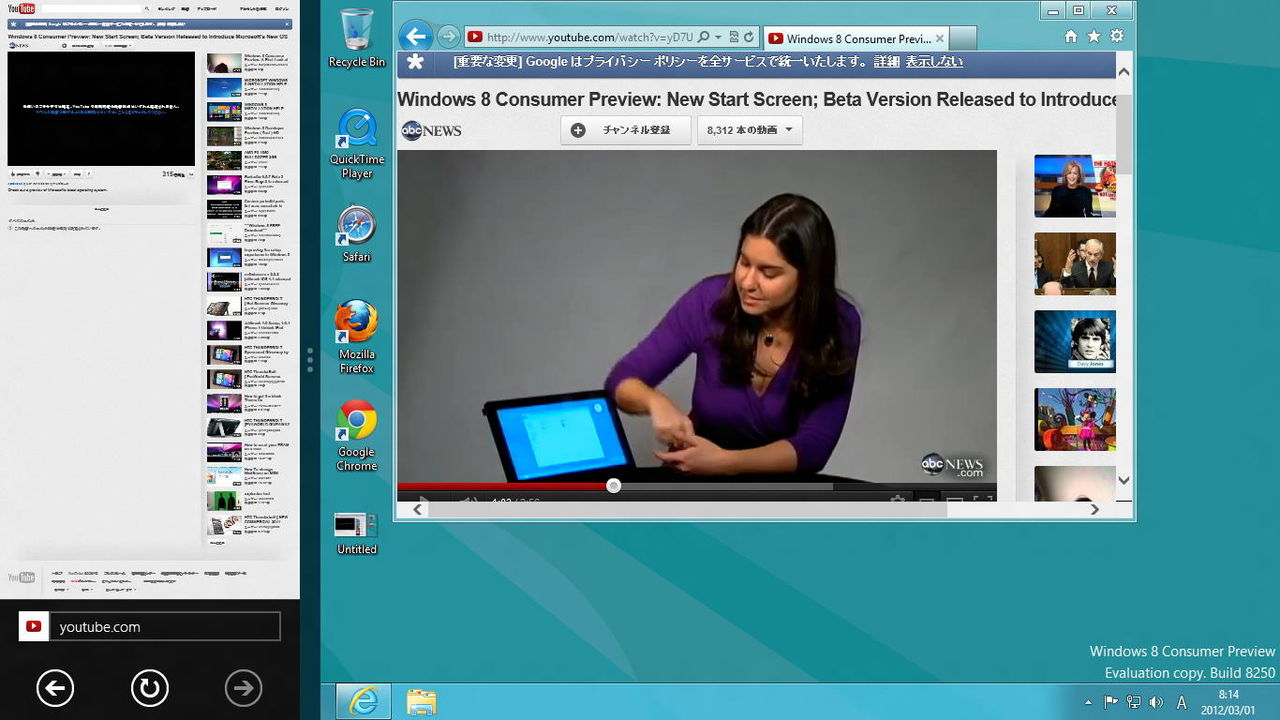Click the forward arrow in desktop Internet Explorer
Viewport: 1280px width, 720px height.
pos(448,37)
